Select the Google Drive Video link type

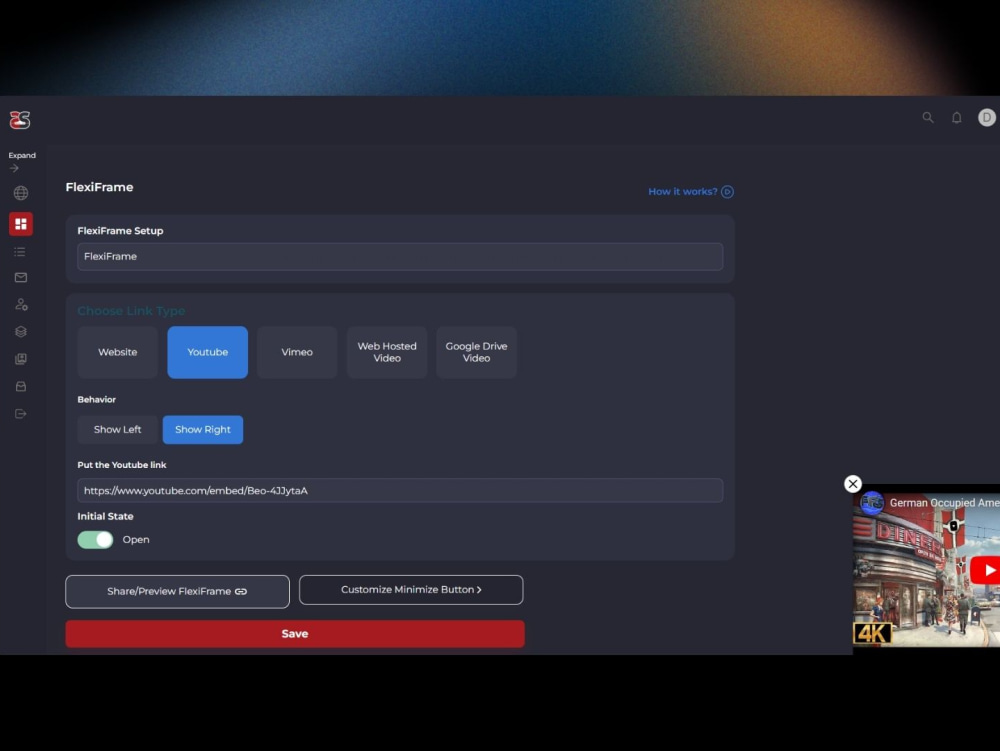click(x=476, y=352)
